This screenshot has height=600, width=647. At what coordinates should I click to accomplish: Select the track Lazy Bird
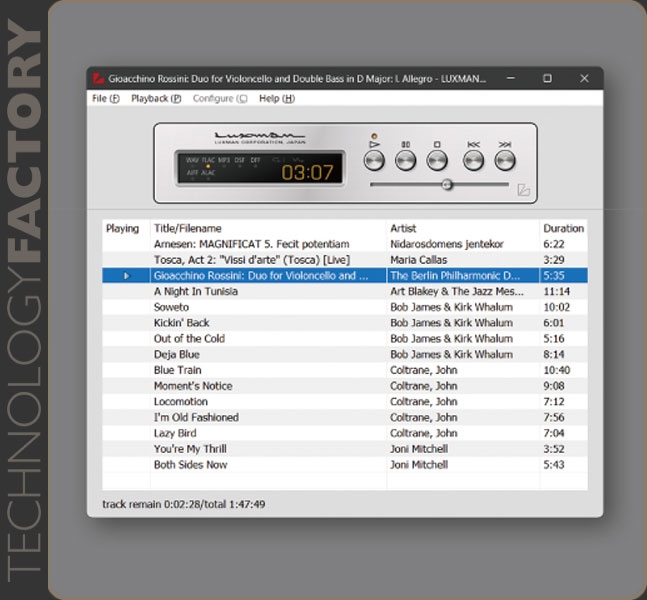[345, 433]
